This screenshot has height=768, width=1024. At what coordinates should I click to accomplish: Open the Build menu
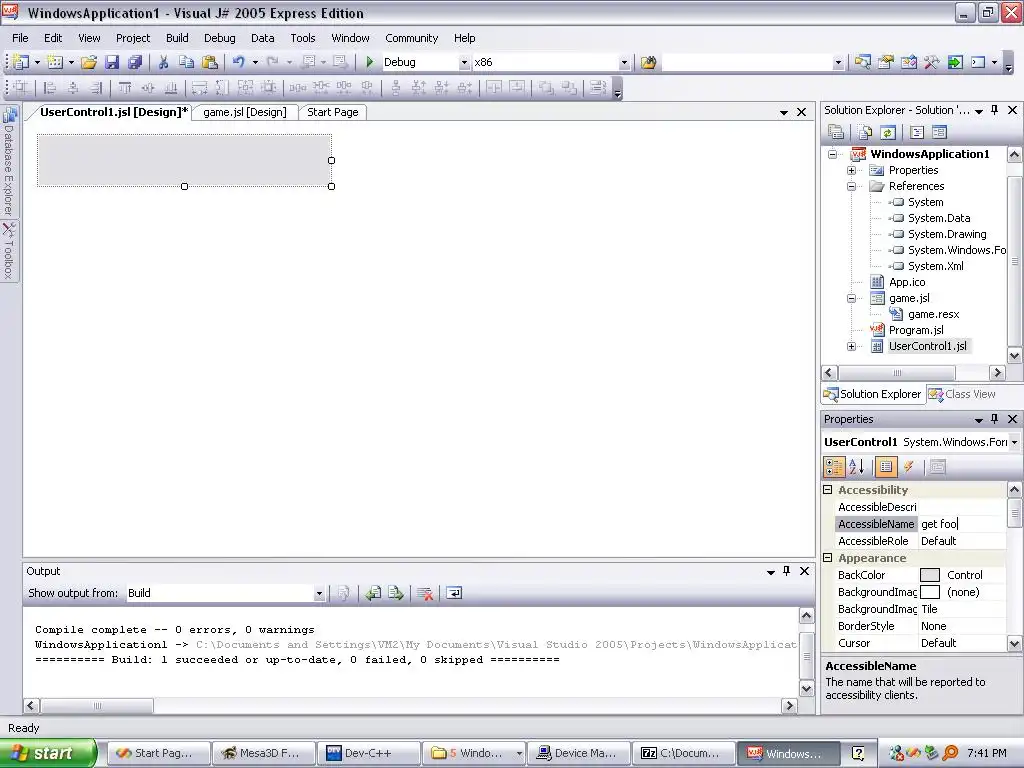point(177,38)
